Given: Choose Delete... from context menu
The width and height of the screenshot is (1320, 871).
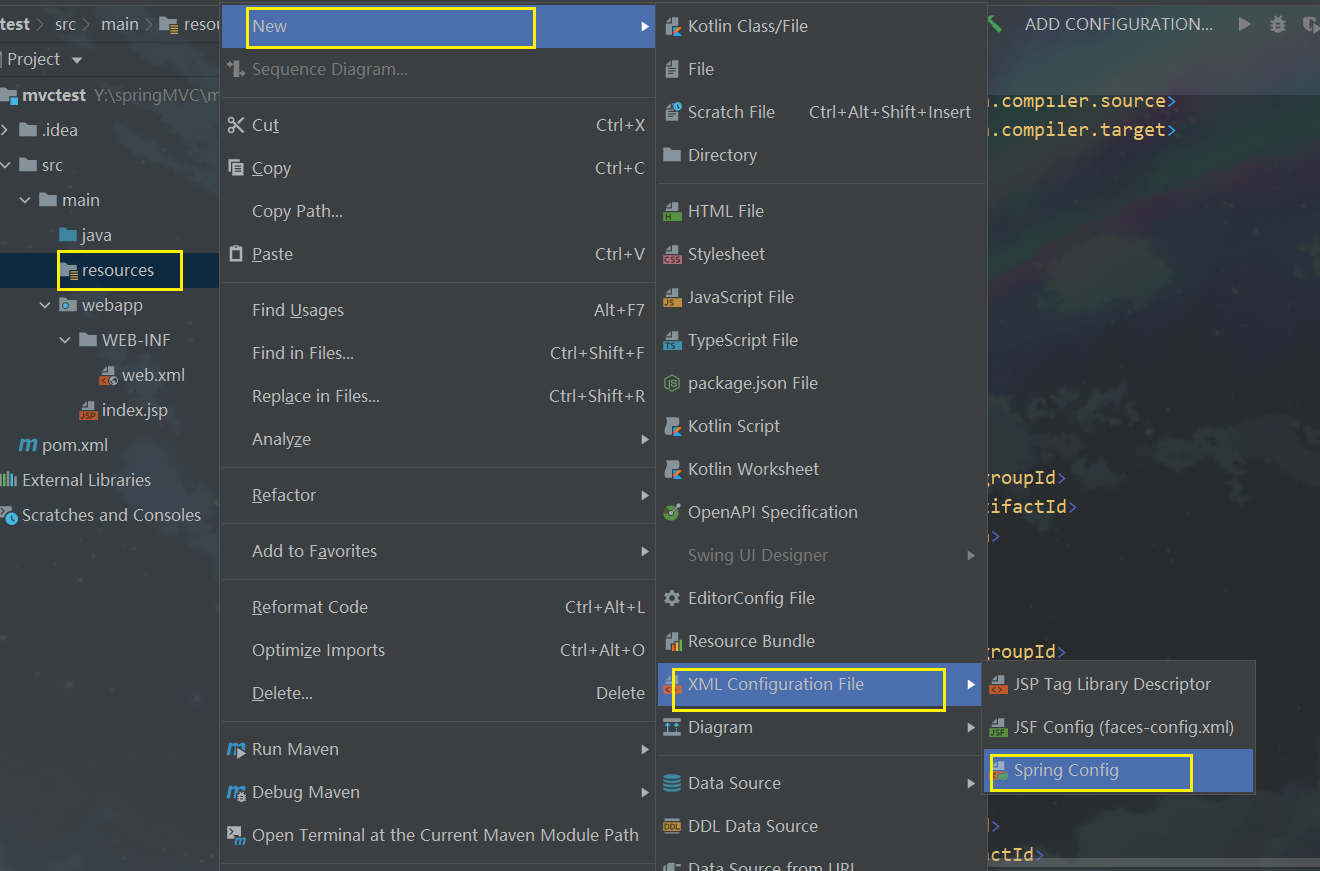Looking at the screenshot, I should pos(437,693).
